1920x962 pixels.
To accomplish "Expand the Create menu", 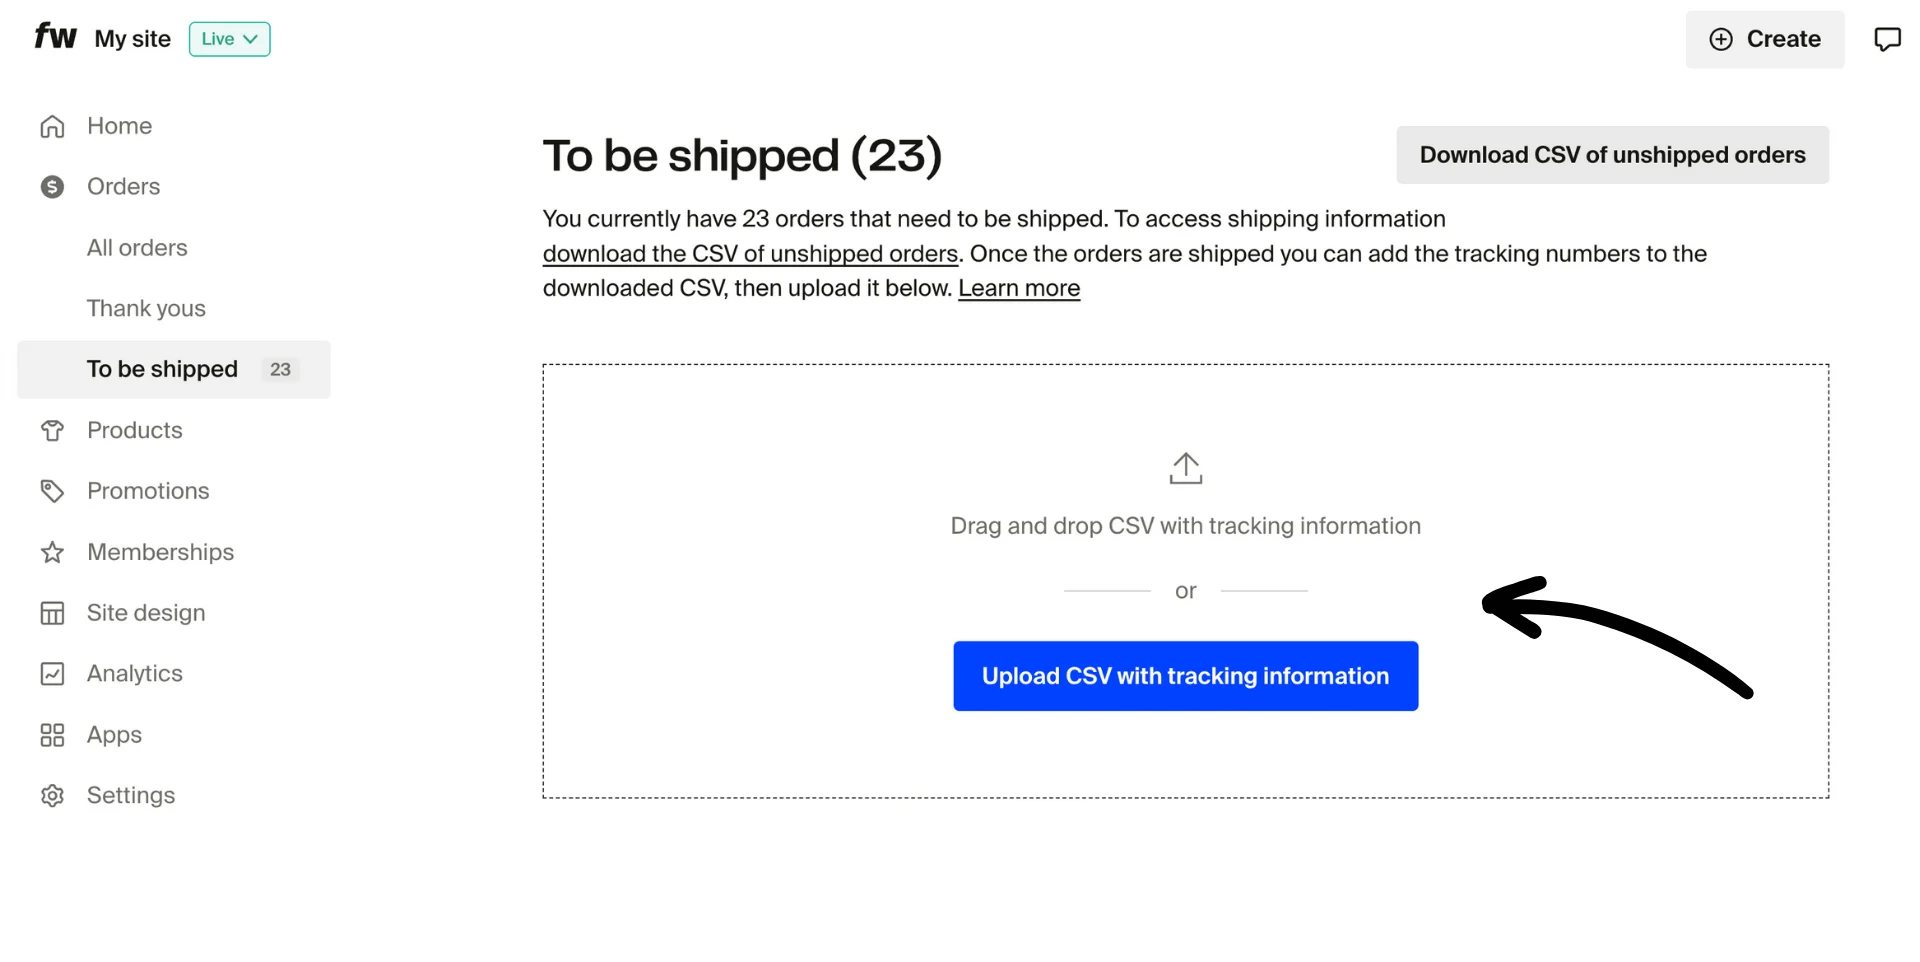I will point(1765,39).
